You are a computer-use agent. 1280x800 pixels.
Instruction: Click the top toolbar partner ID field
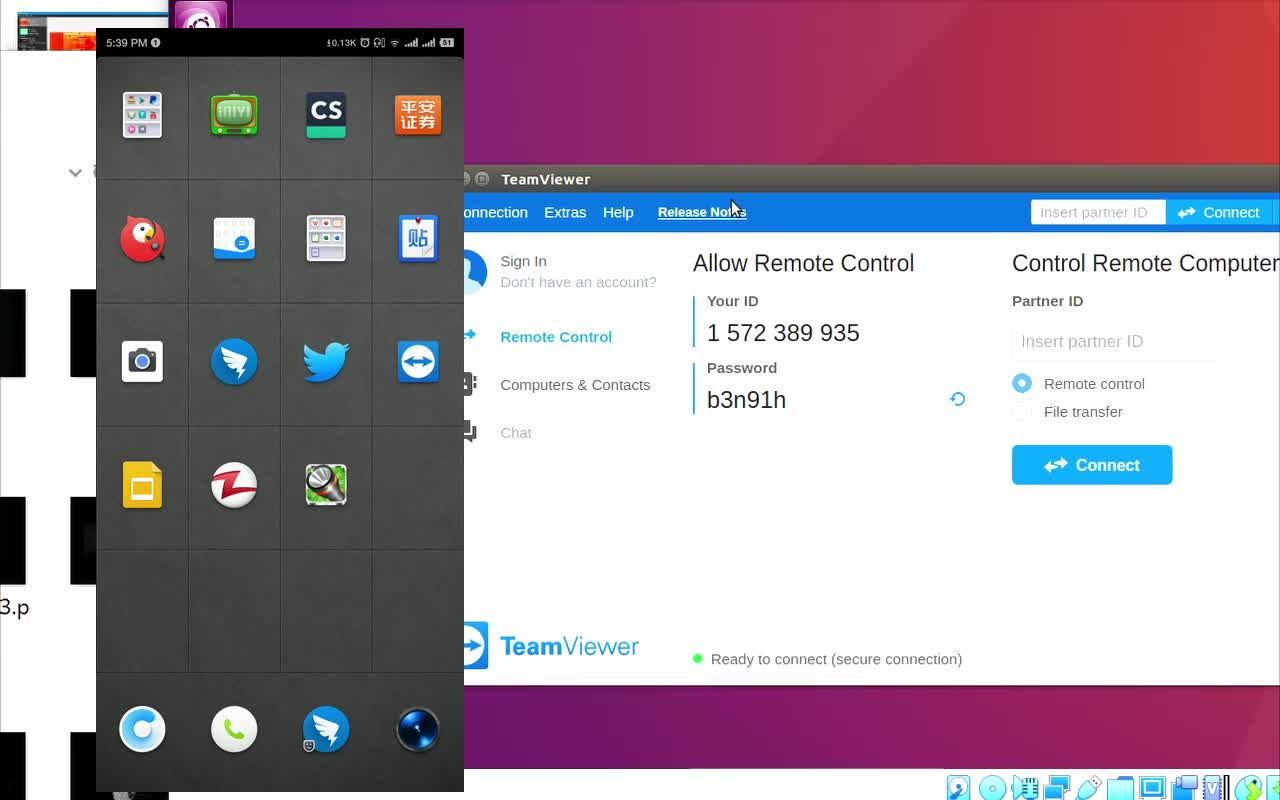pos(1098,212)
